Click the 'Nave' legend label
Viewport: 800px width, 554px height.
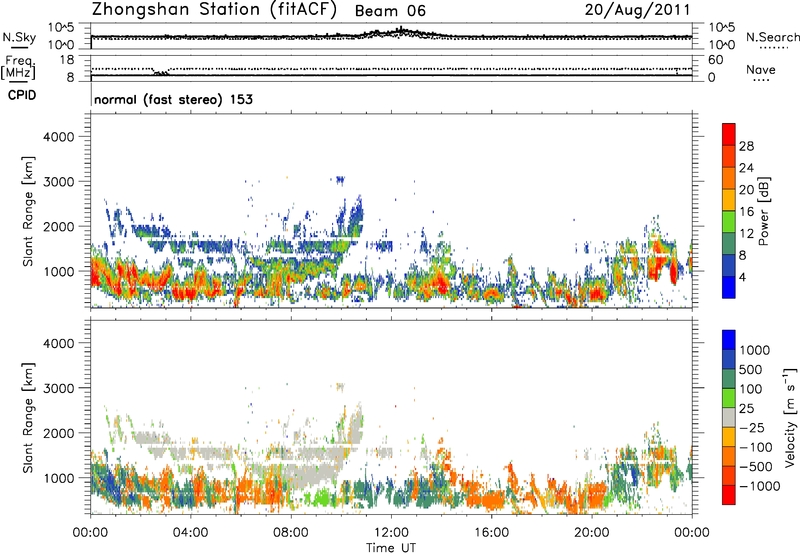click(761, 69)
